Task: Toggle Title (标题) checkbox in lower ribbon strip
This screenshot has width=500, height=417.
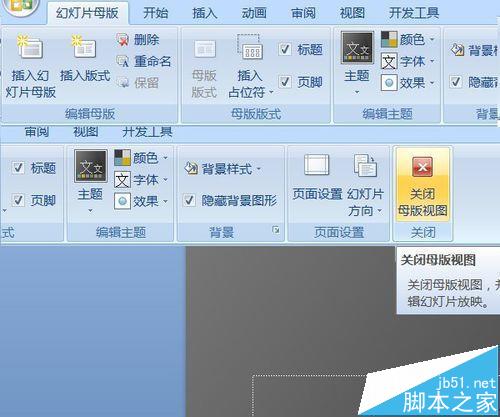Action: 18,168
